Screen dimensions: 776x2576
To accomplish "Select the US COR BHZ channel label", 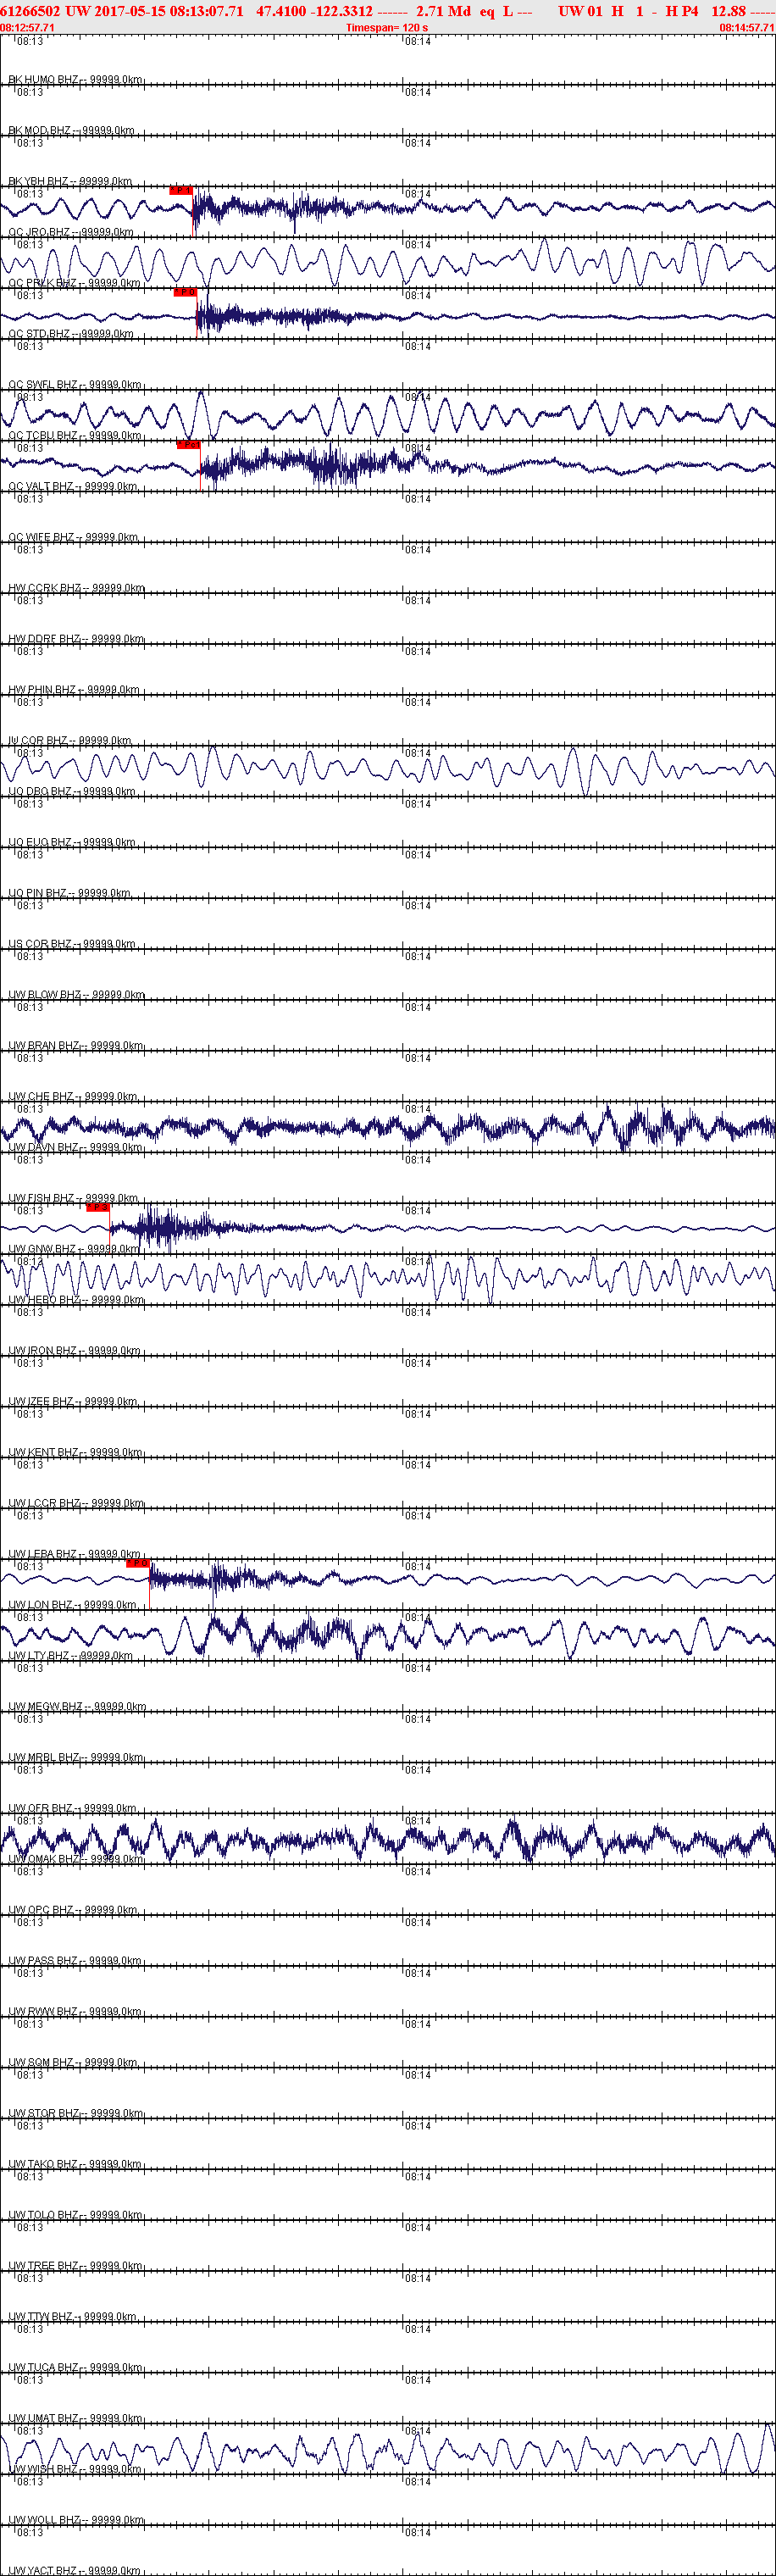I will pos(71,943).
